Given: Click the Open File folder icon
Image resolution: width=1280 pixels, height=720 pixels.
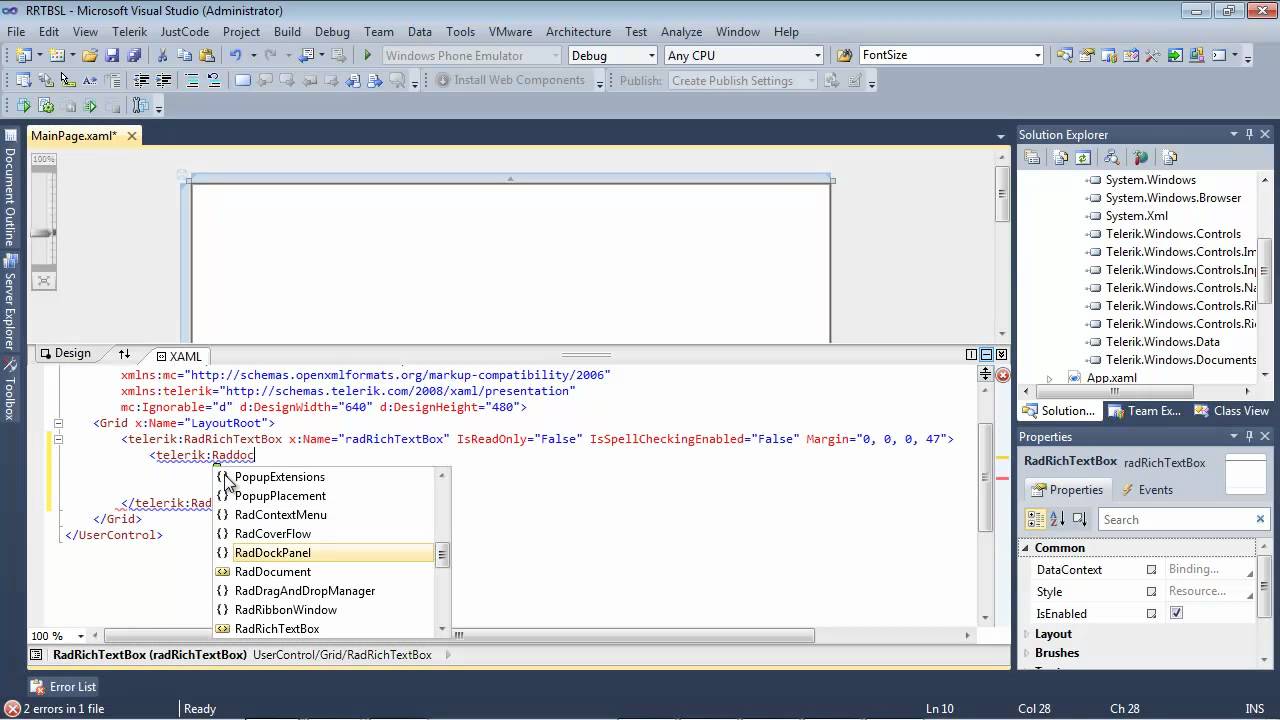Looking at the screenshot, I should click(90, 56).
